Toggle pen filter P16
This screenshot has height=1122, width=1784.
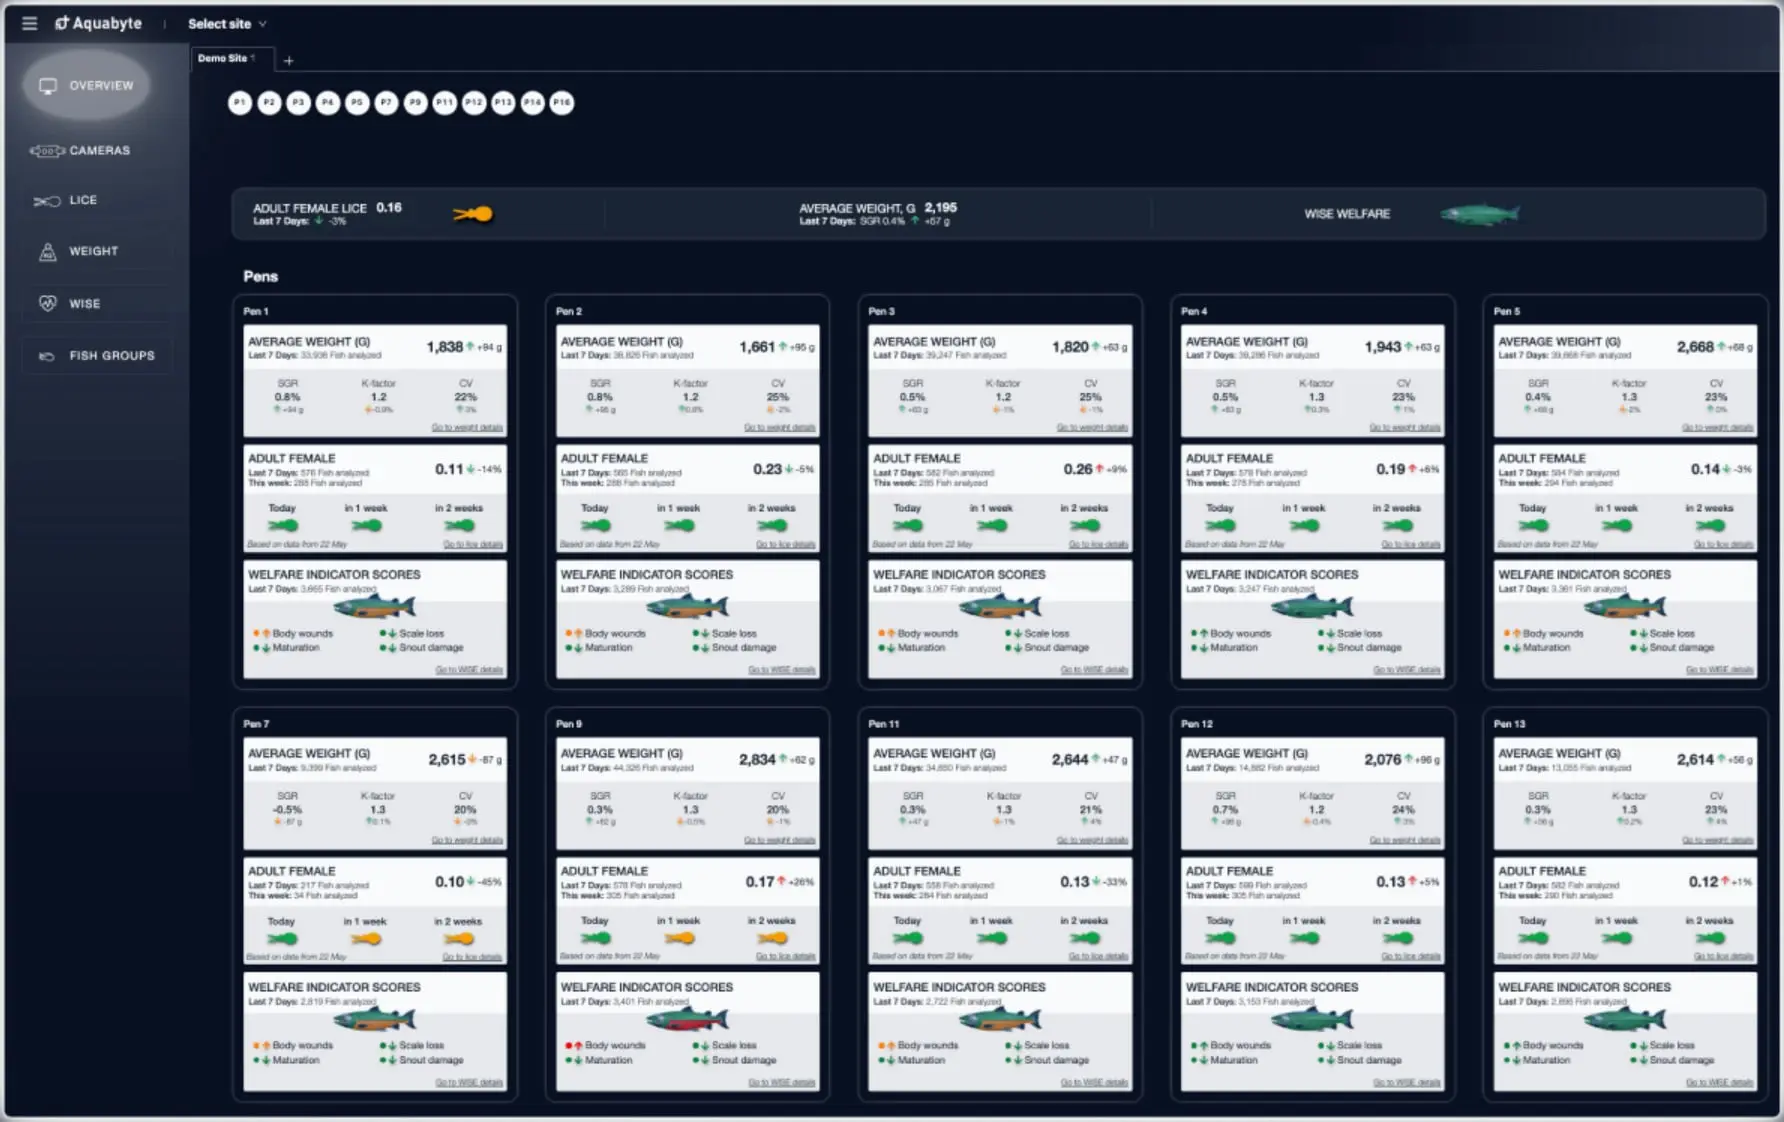561,102
